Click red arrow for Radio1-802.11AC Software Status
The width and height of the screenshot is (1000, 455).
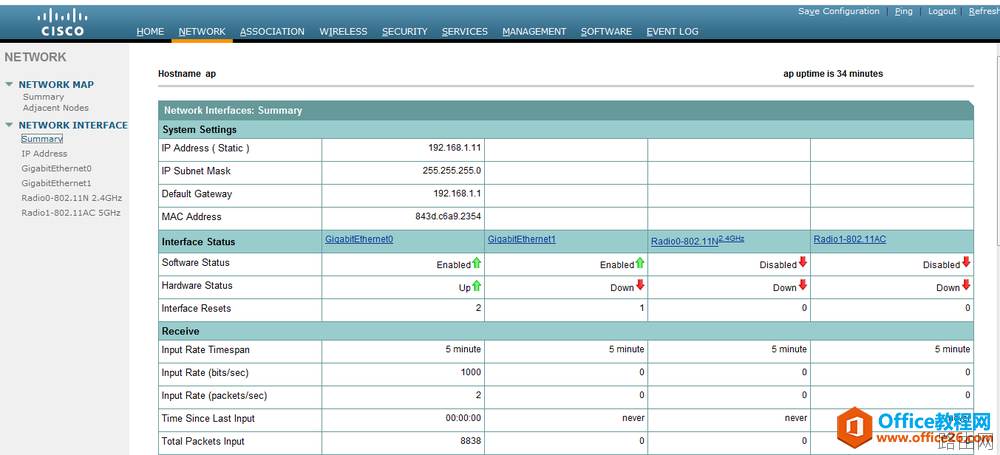[x=966, y=262]
